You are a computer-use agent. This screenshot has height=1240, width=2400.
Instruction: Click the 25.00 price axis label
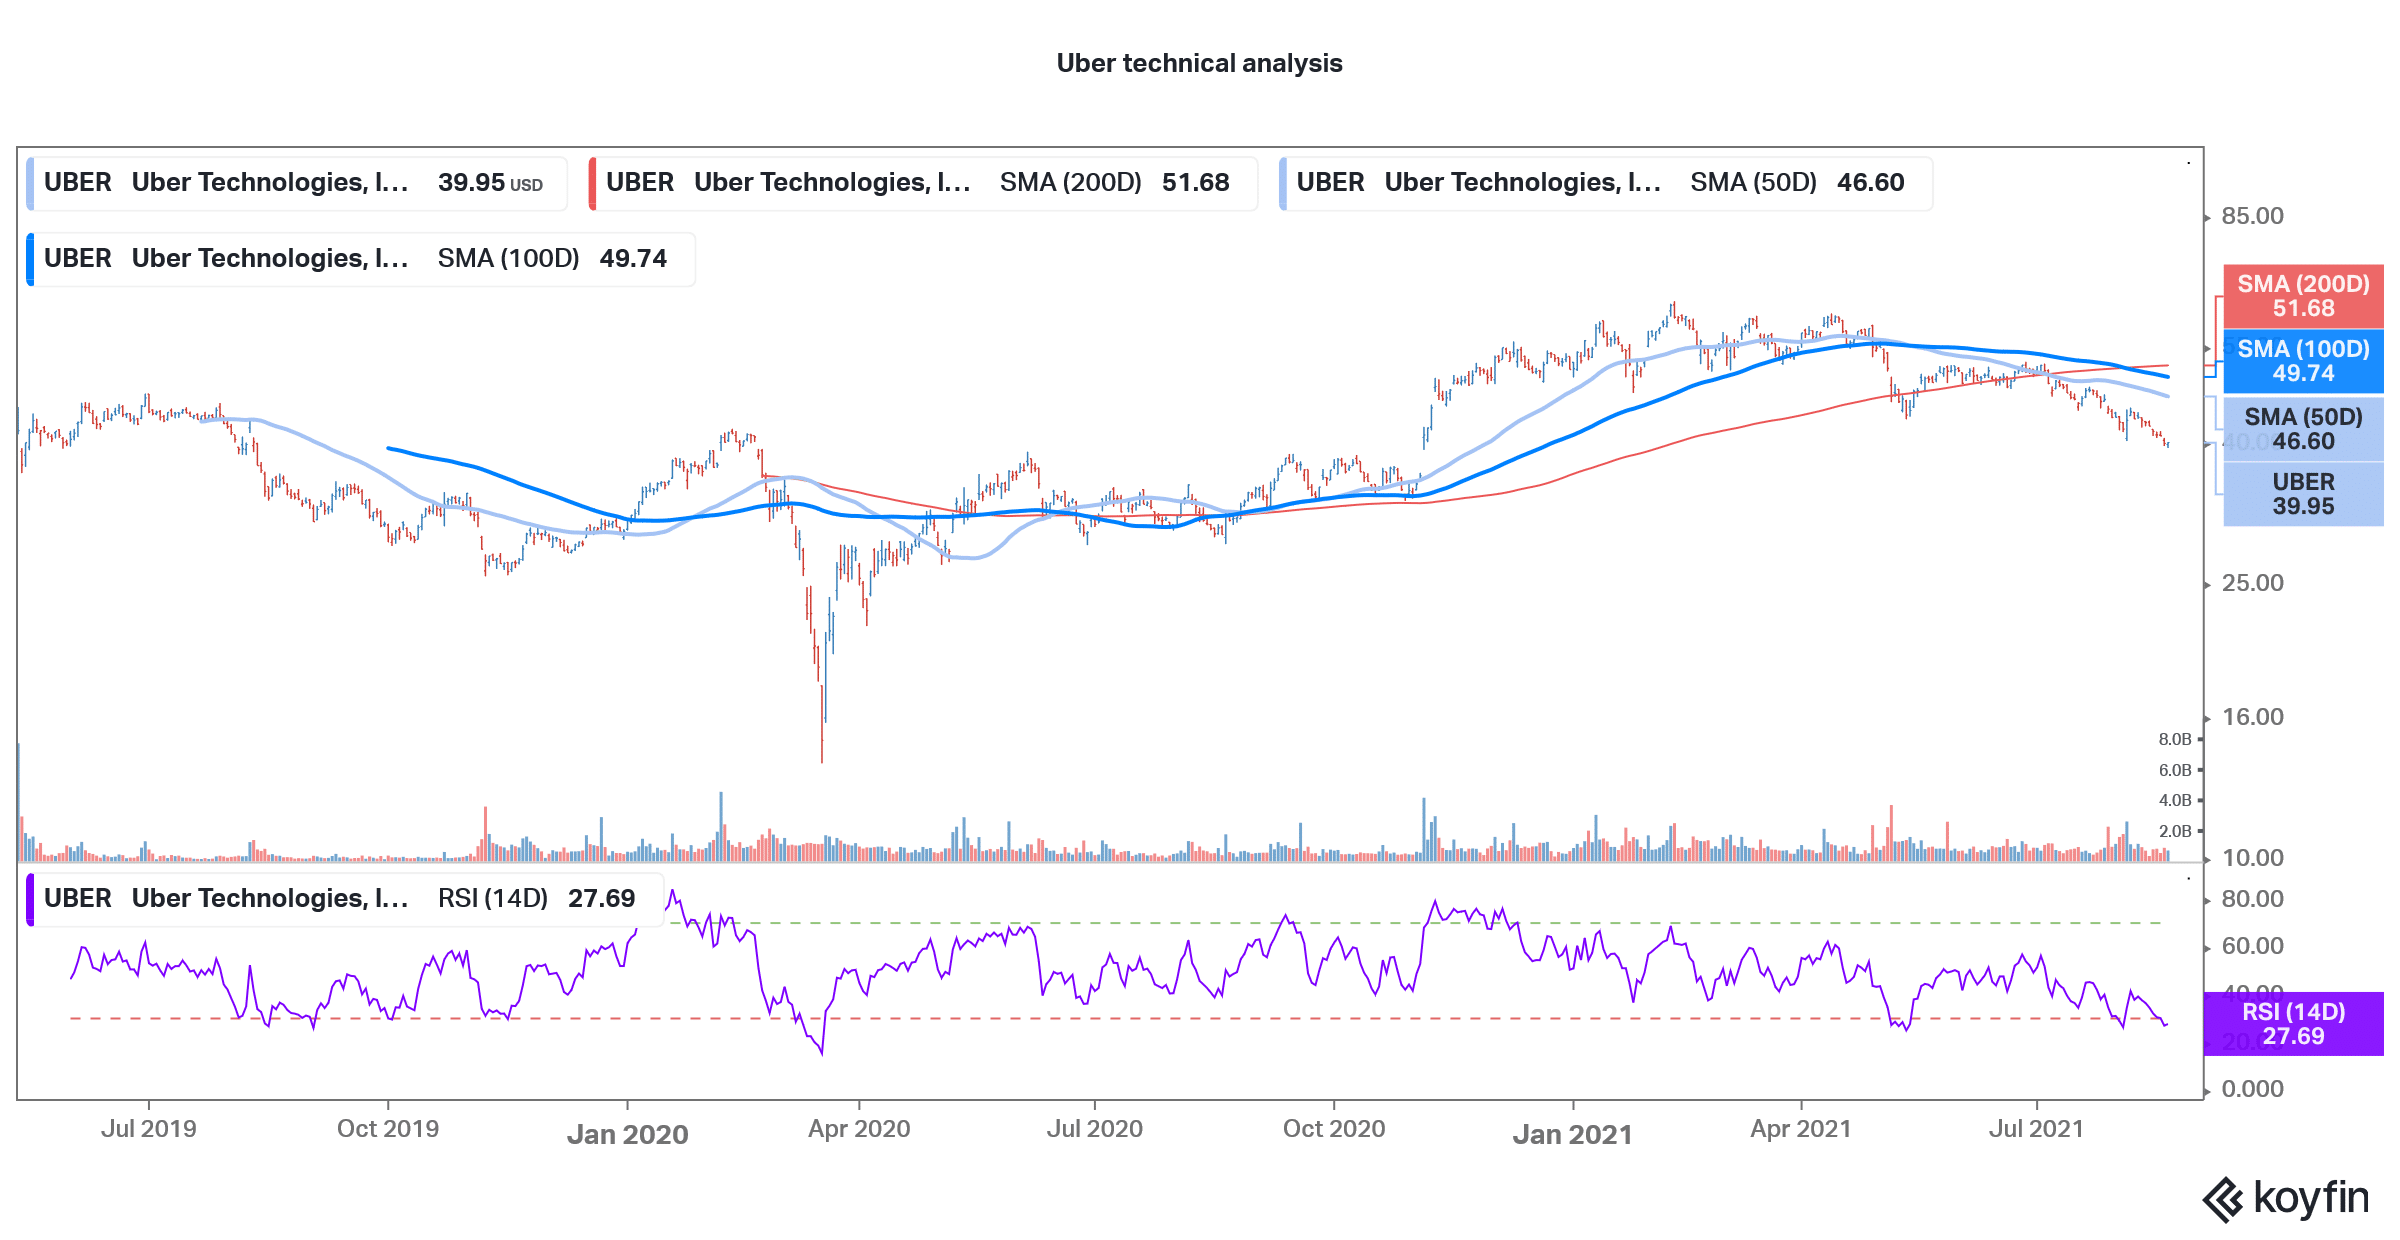[2252, 583]
